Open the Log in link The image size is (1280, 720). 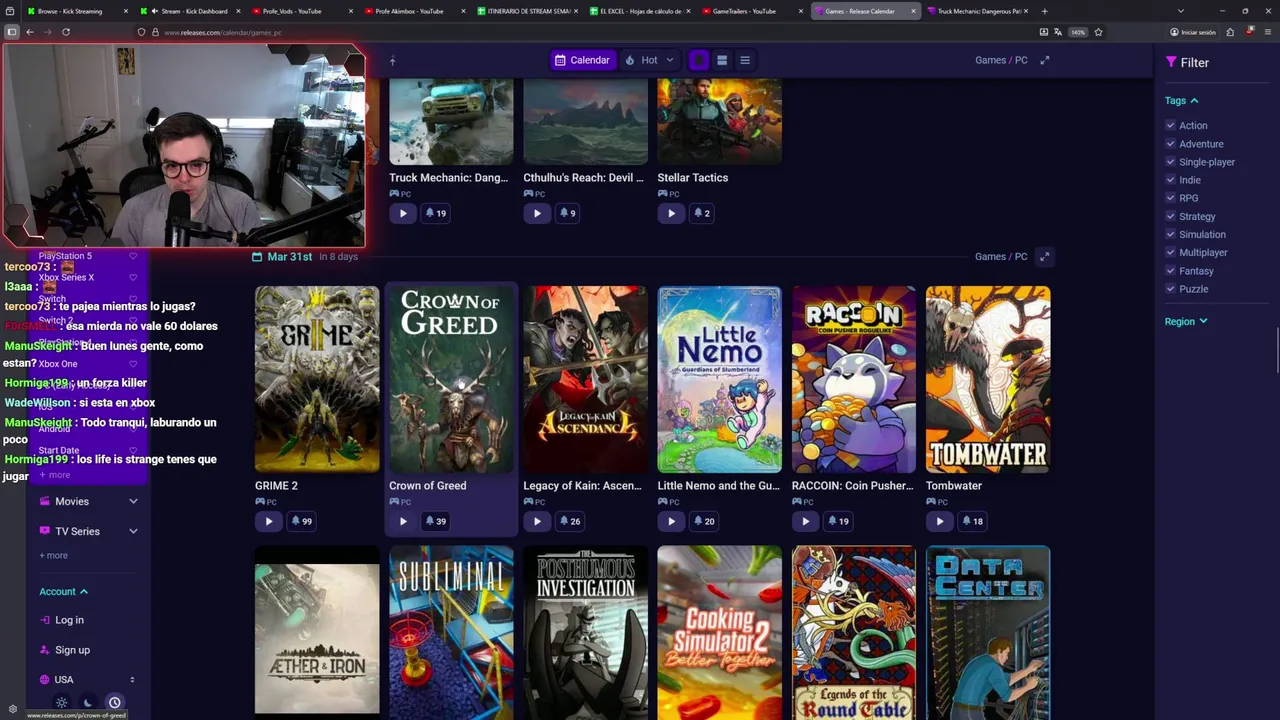pos(62,620)
